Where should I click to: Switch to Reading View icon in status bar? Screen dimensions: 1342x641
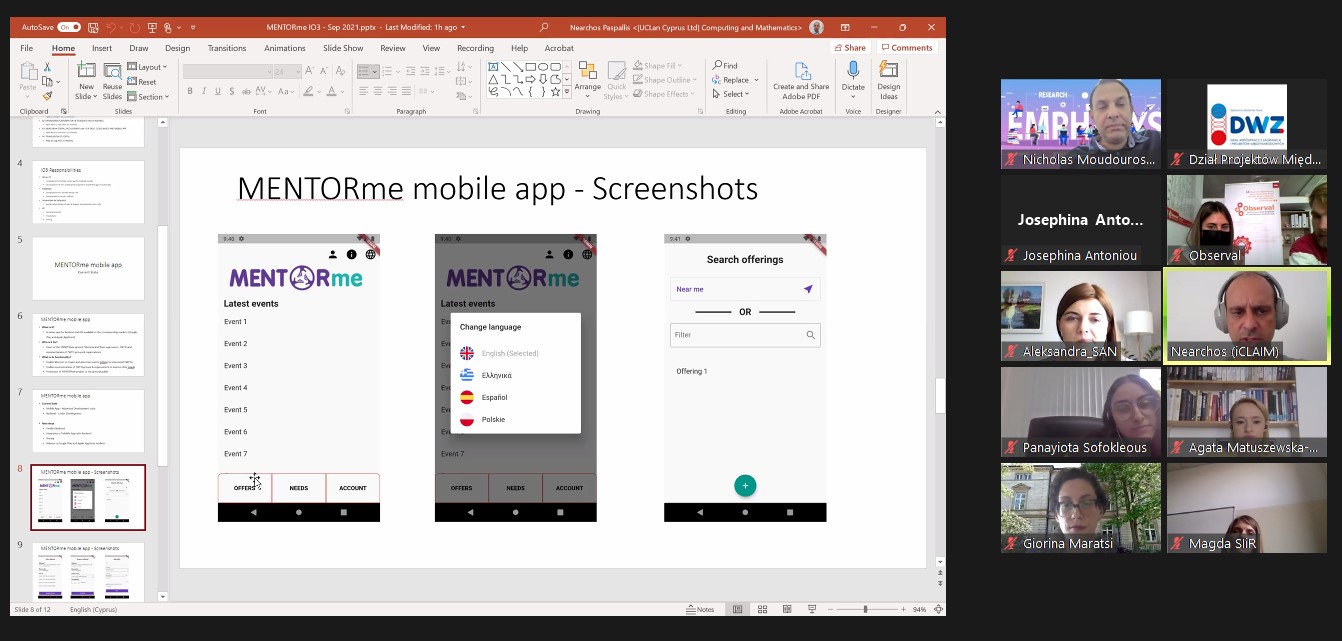click(787, 609)
